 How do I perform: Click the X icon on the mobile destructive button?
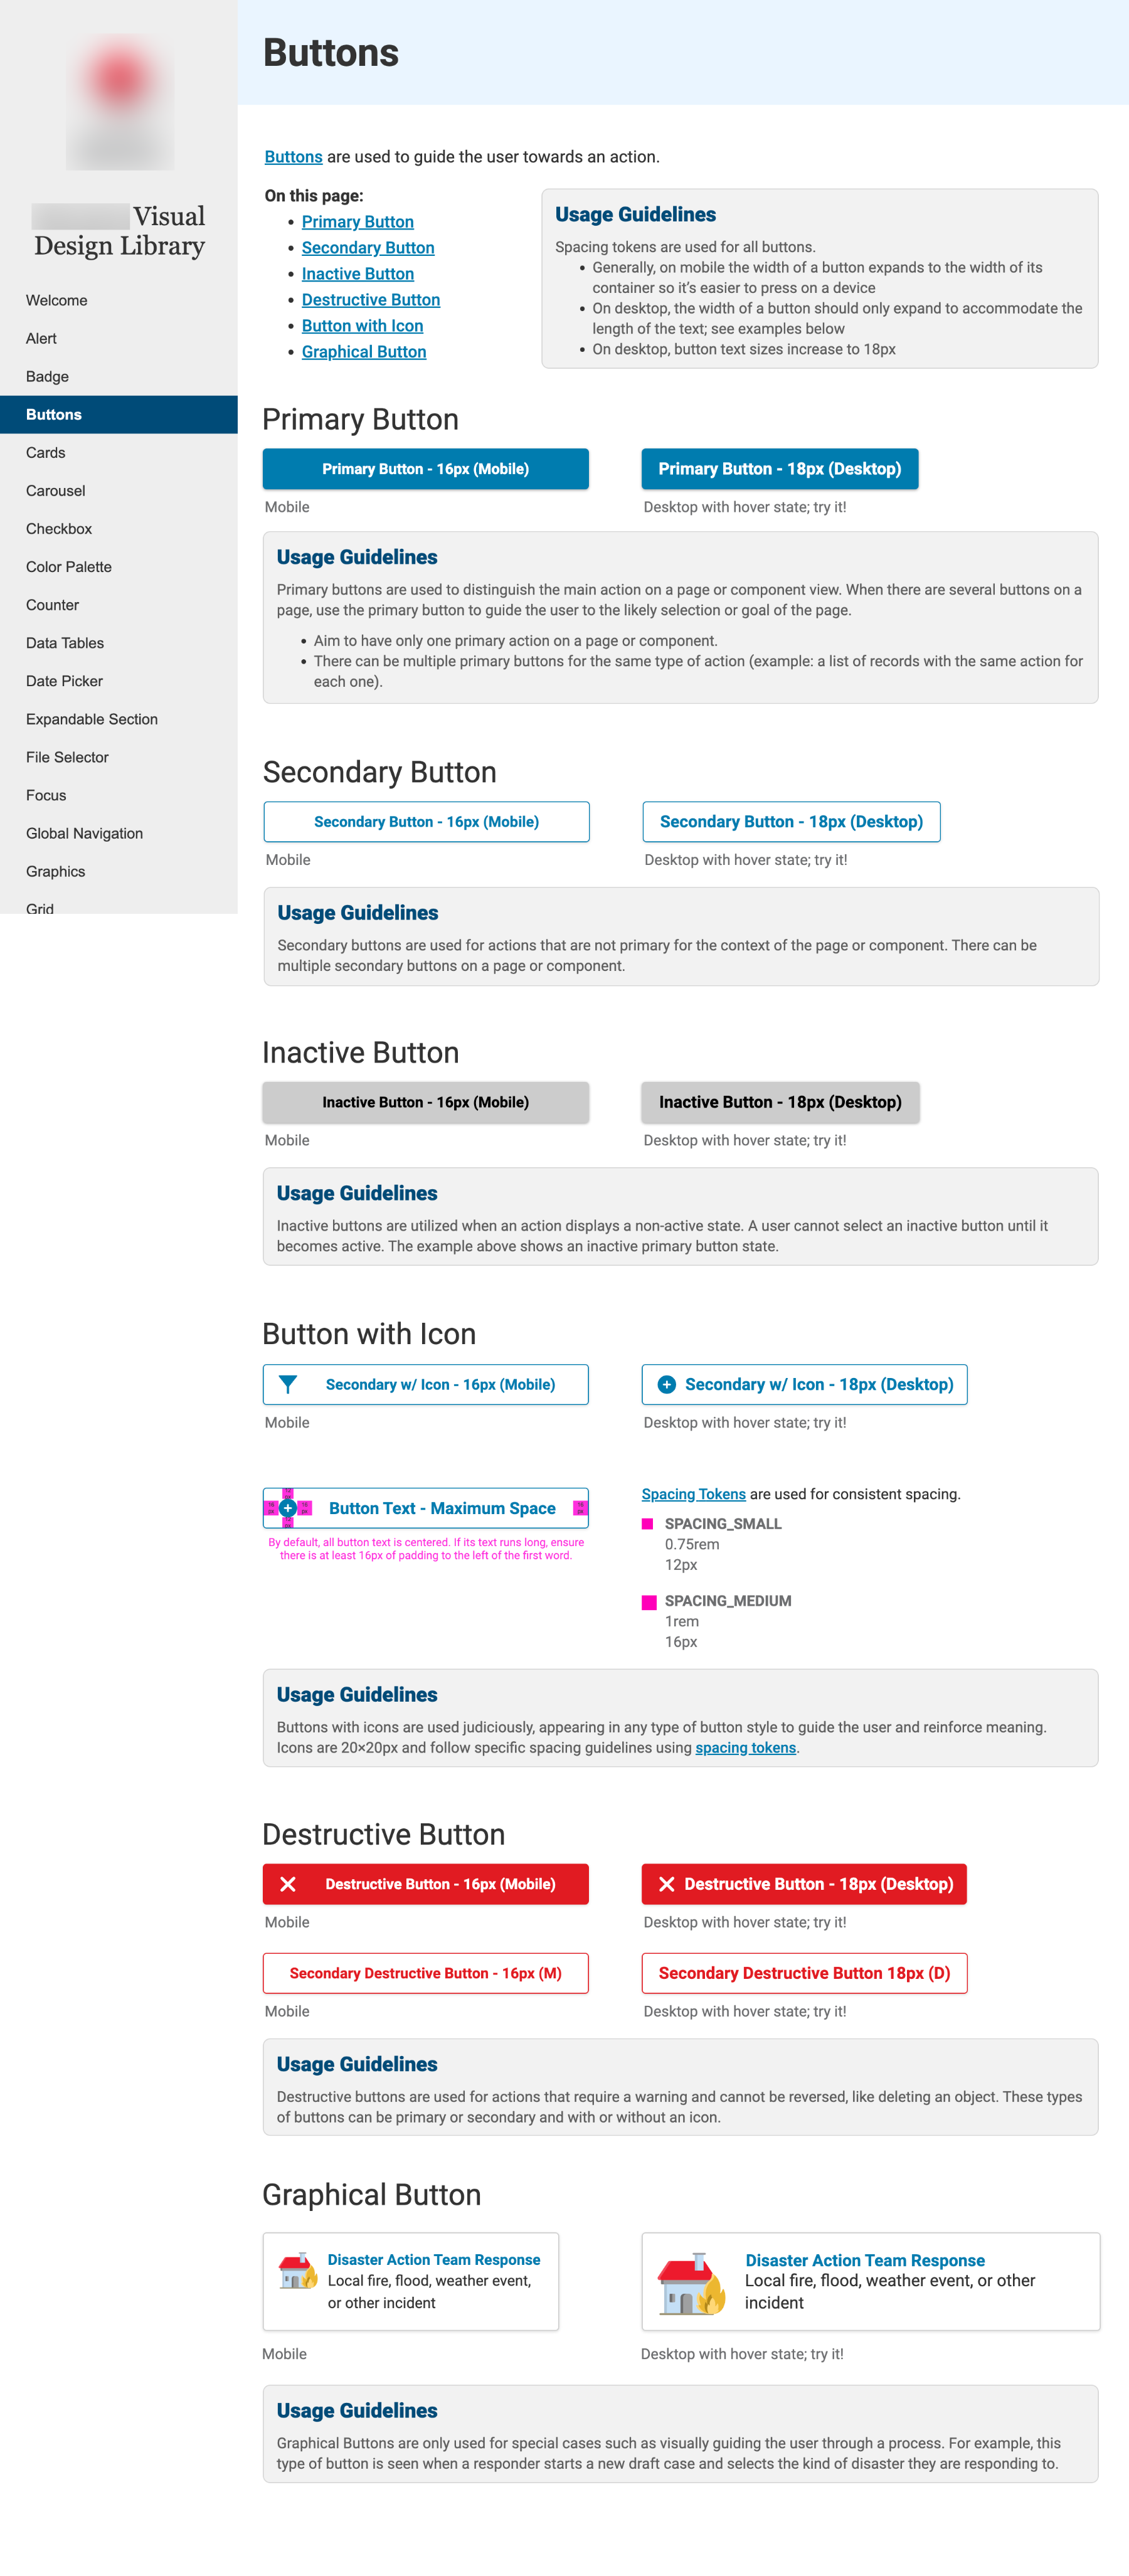point(289,1883)
